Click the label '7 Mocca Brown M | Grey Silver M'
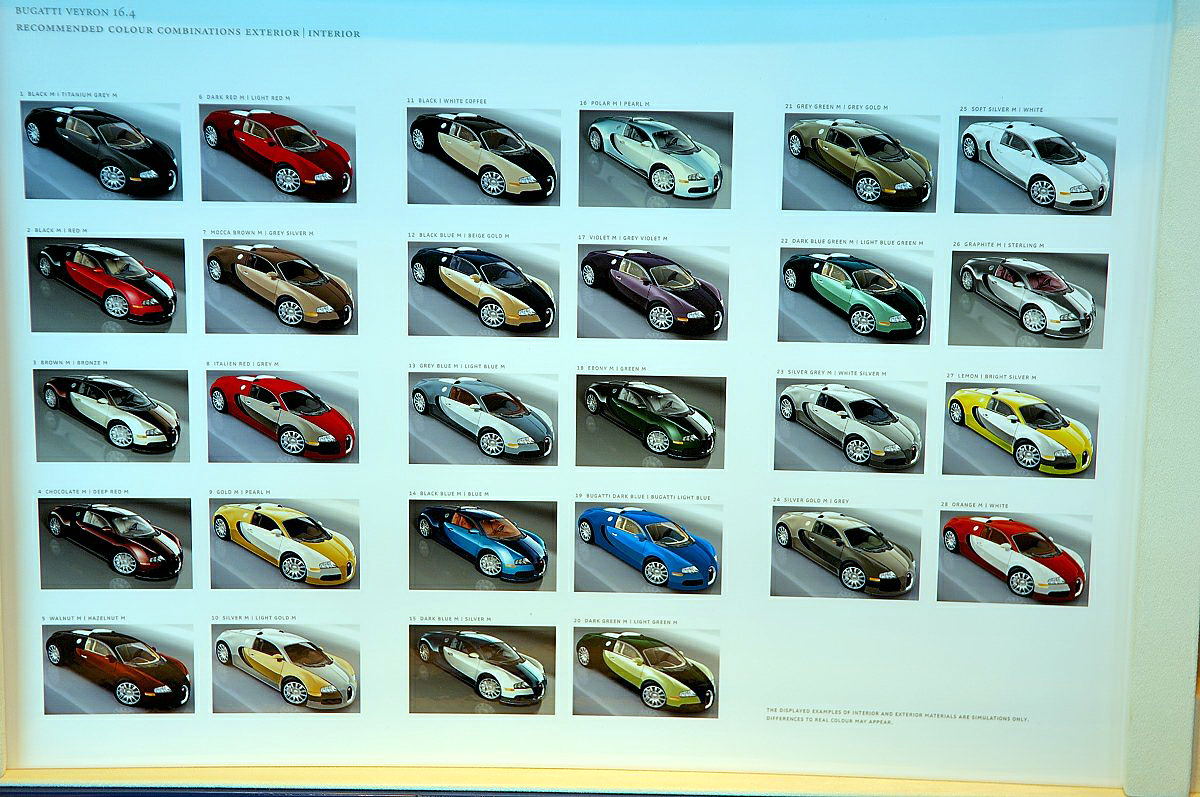This screenshot has height=797, width=1200. click(x=258, y=233)
